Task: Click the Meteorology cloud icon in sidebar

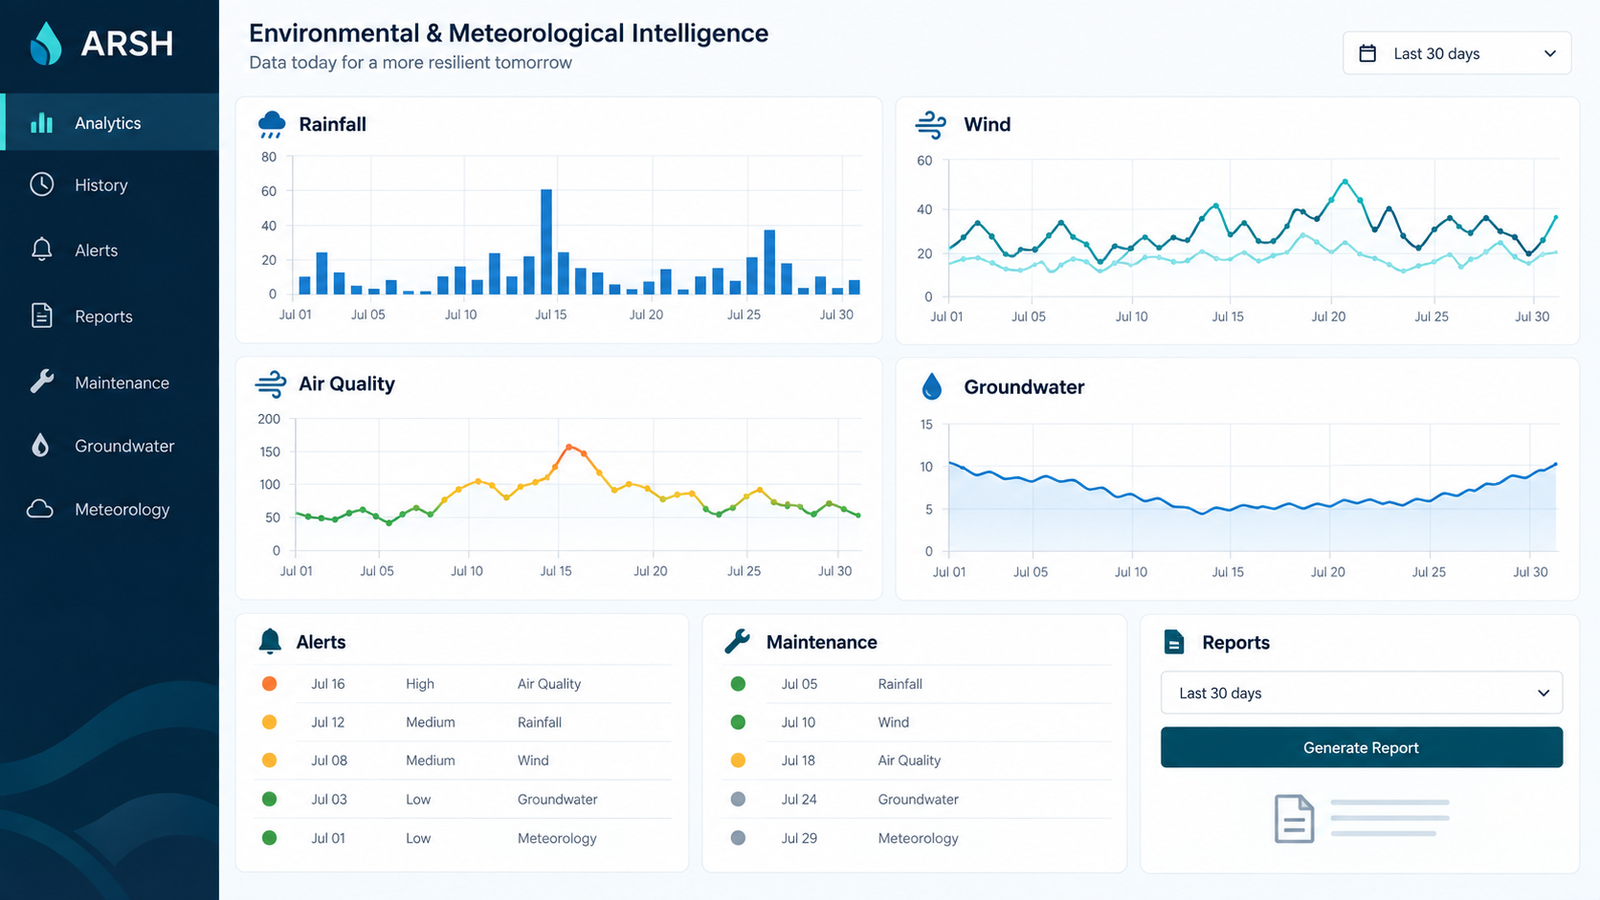Action: point(40,509)
